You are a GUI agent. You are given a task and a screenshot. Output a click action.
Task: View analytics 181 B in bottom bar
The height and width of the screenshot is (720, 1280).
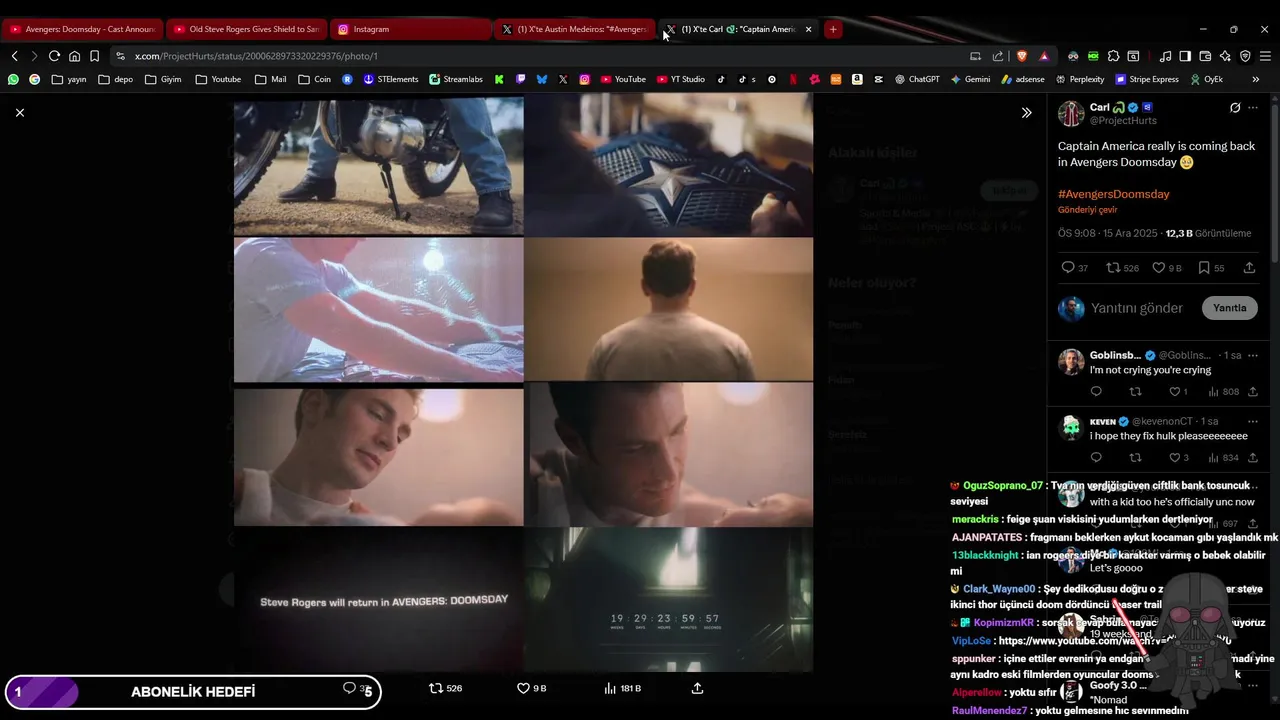(x=623, y=688)
